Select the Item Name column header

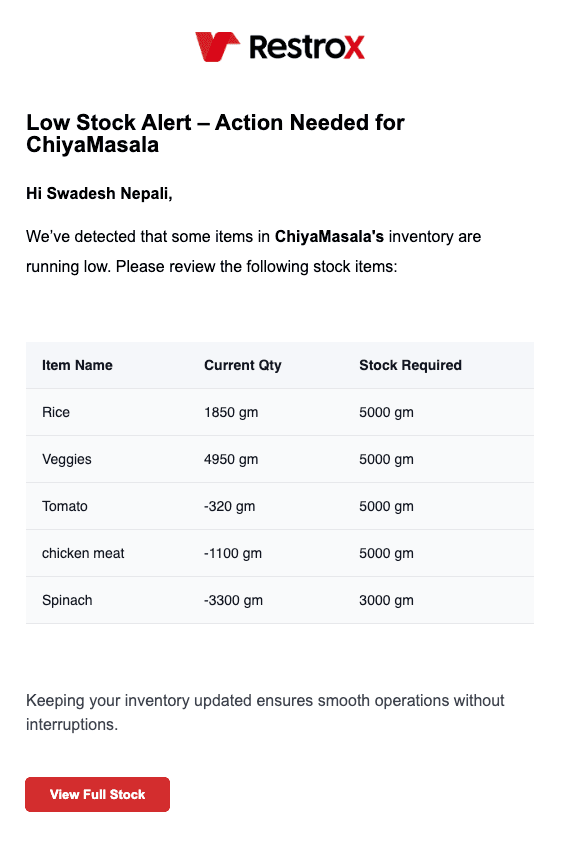point(77,365)
